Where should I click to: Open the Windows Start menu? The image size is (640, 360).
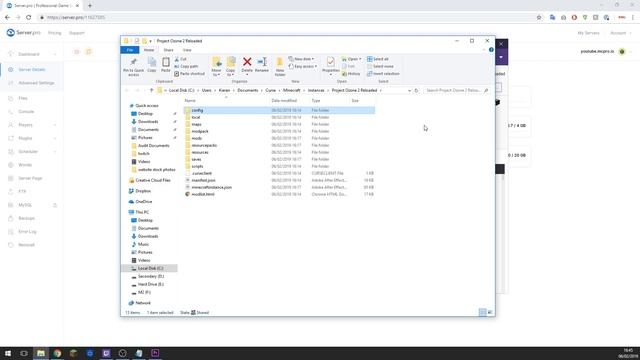pyautogui.click(x=8, y=353)
